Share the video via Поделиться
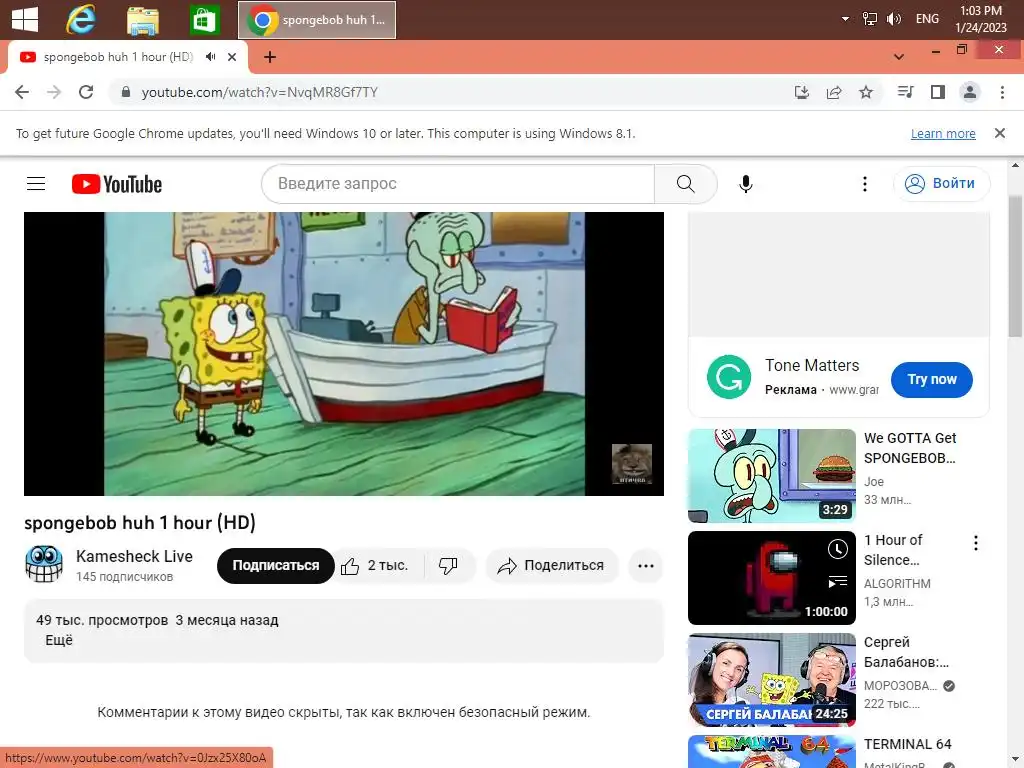The width and height of the screenshot is (1024, 768). tap(552, 566)
